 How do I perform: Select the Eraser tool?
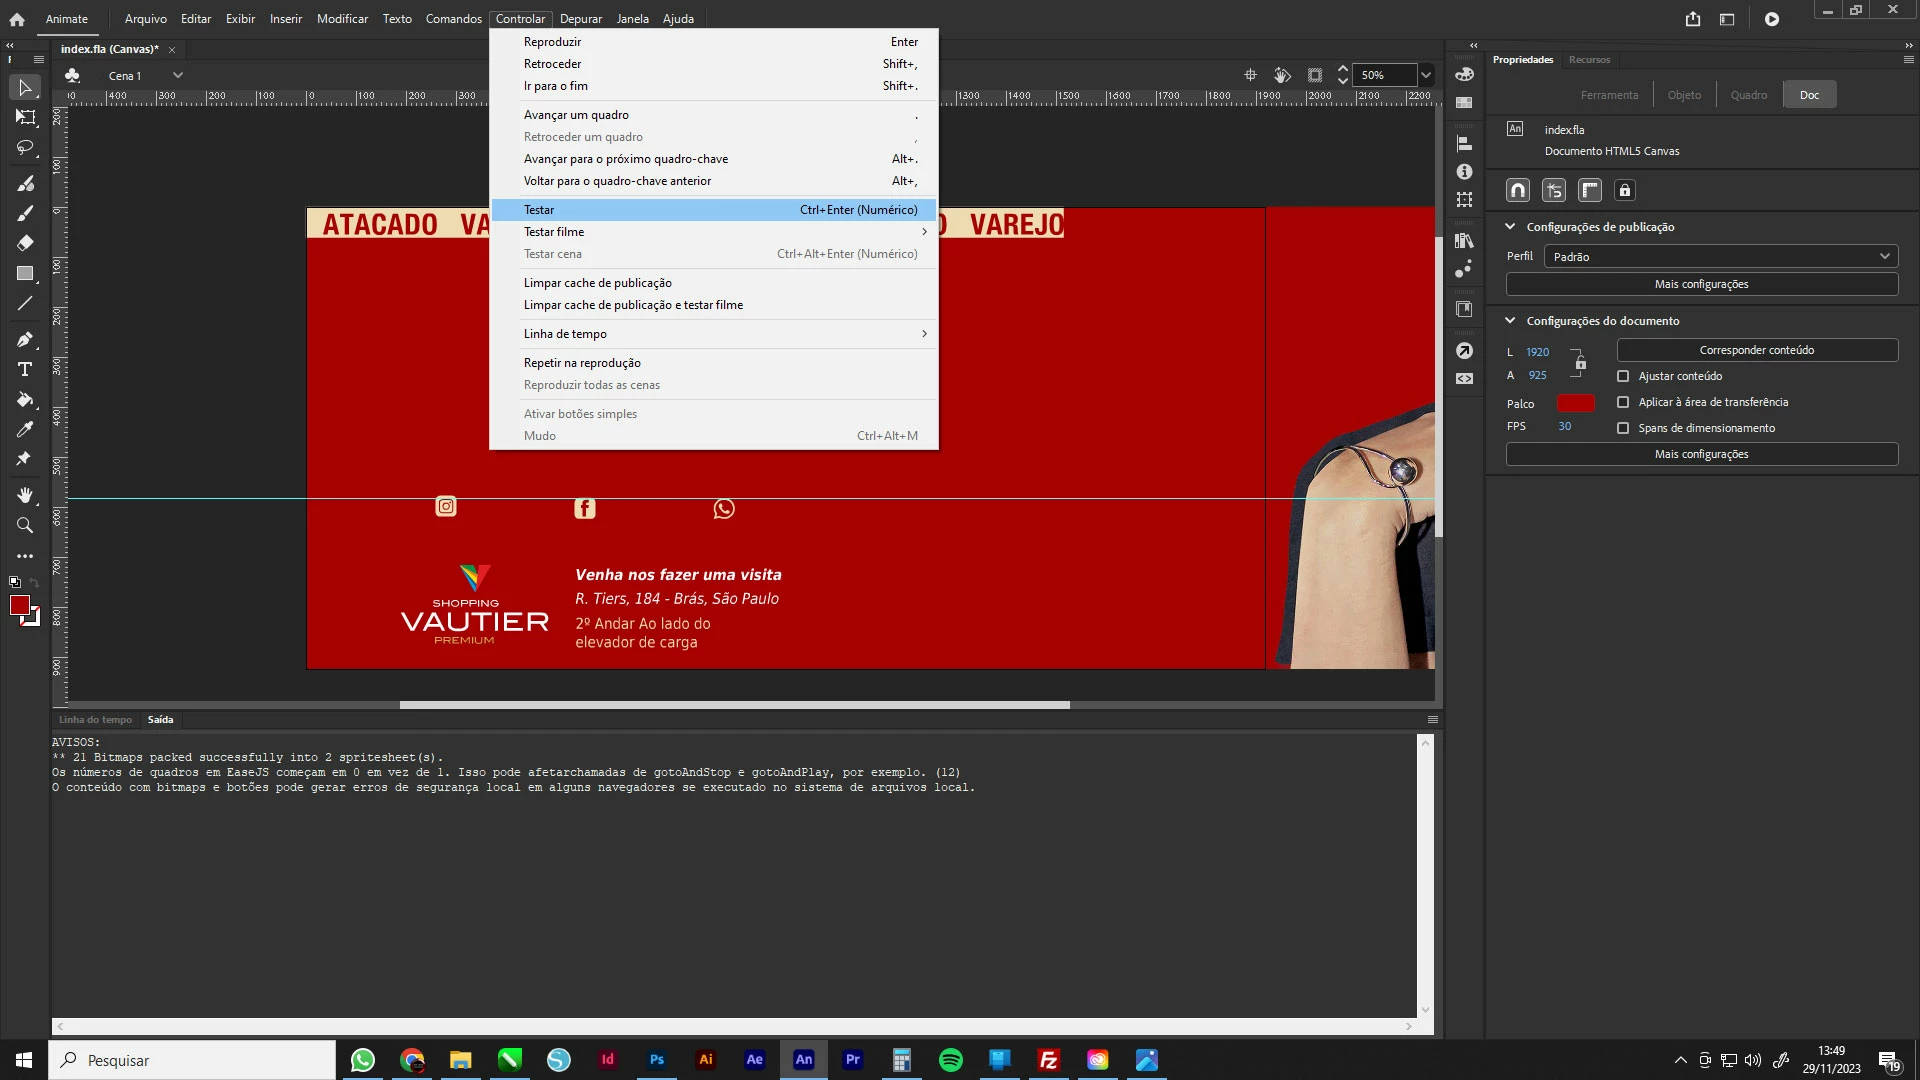coord(25,243)
